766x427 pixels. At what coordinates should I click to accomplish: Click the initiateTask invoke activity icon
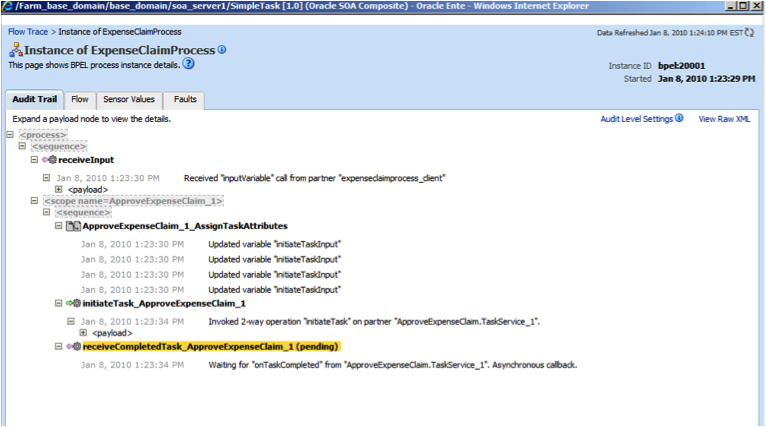click(x=73, y=303)
